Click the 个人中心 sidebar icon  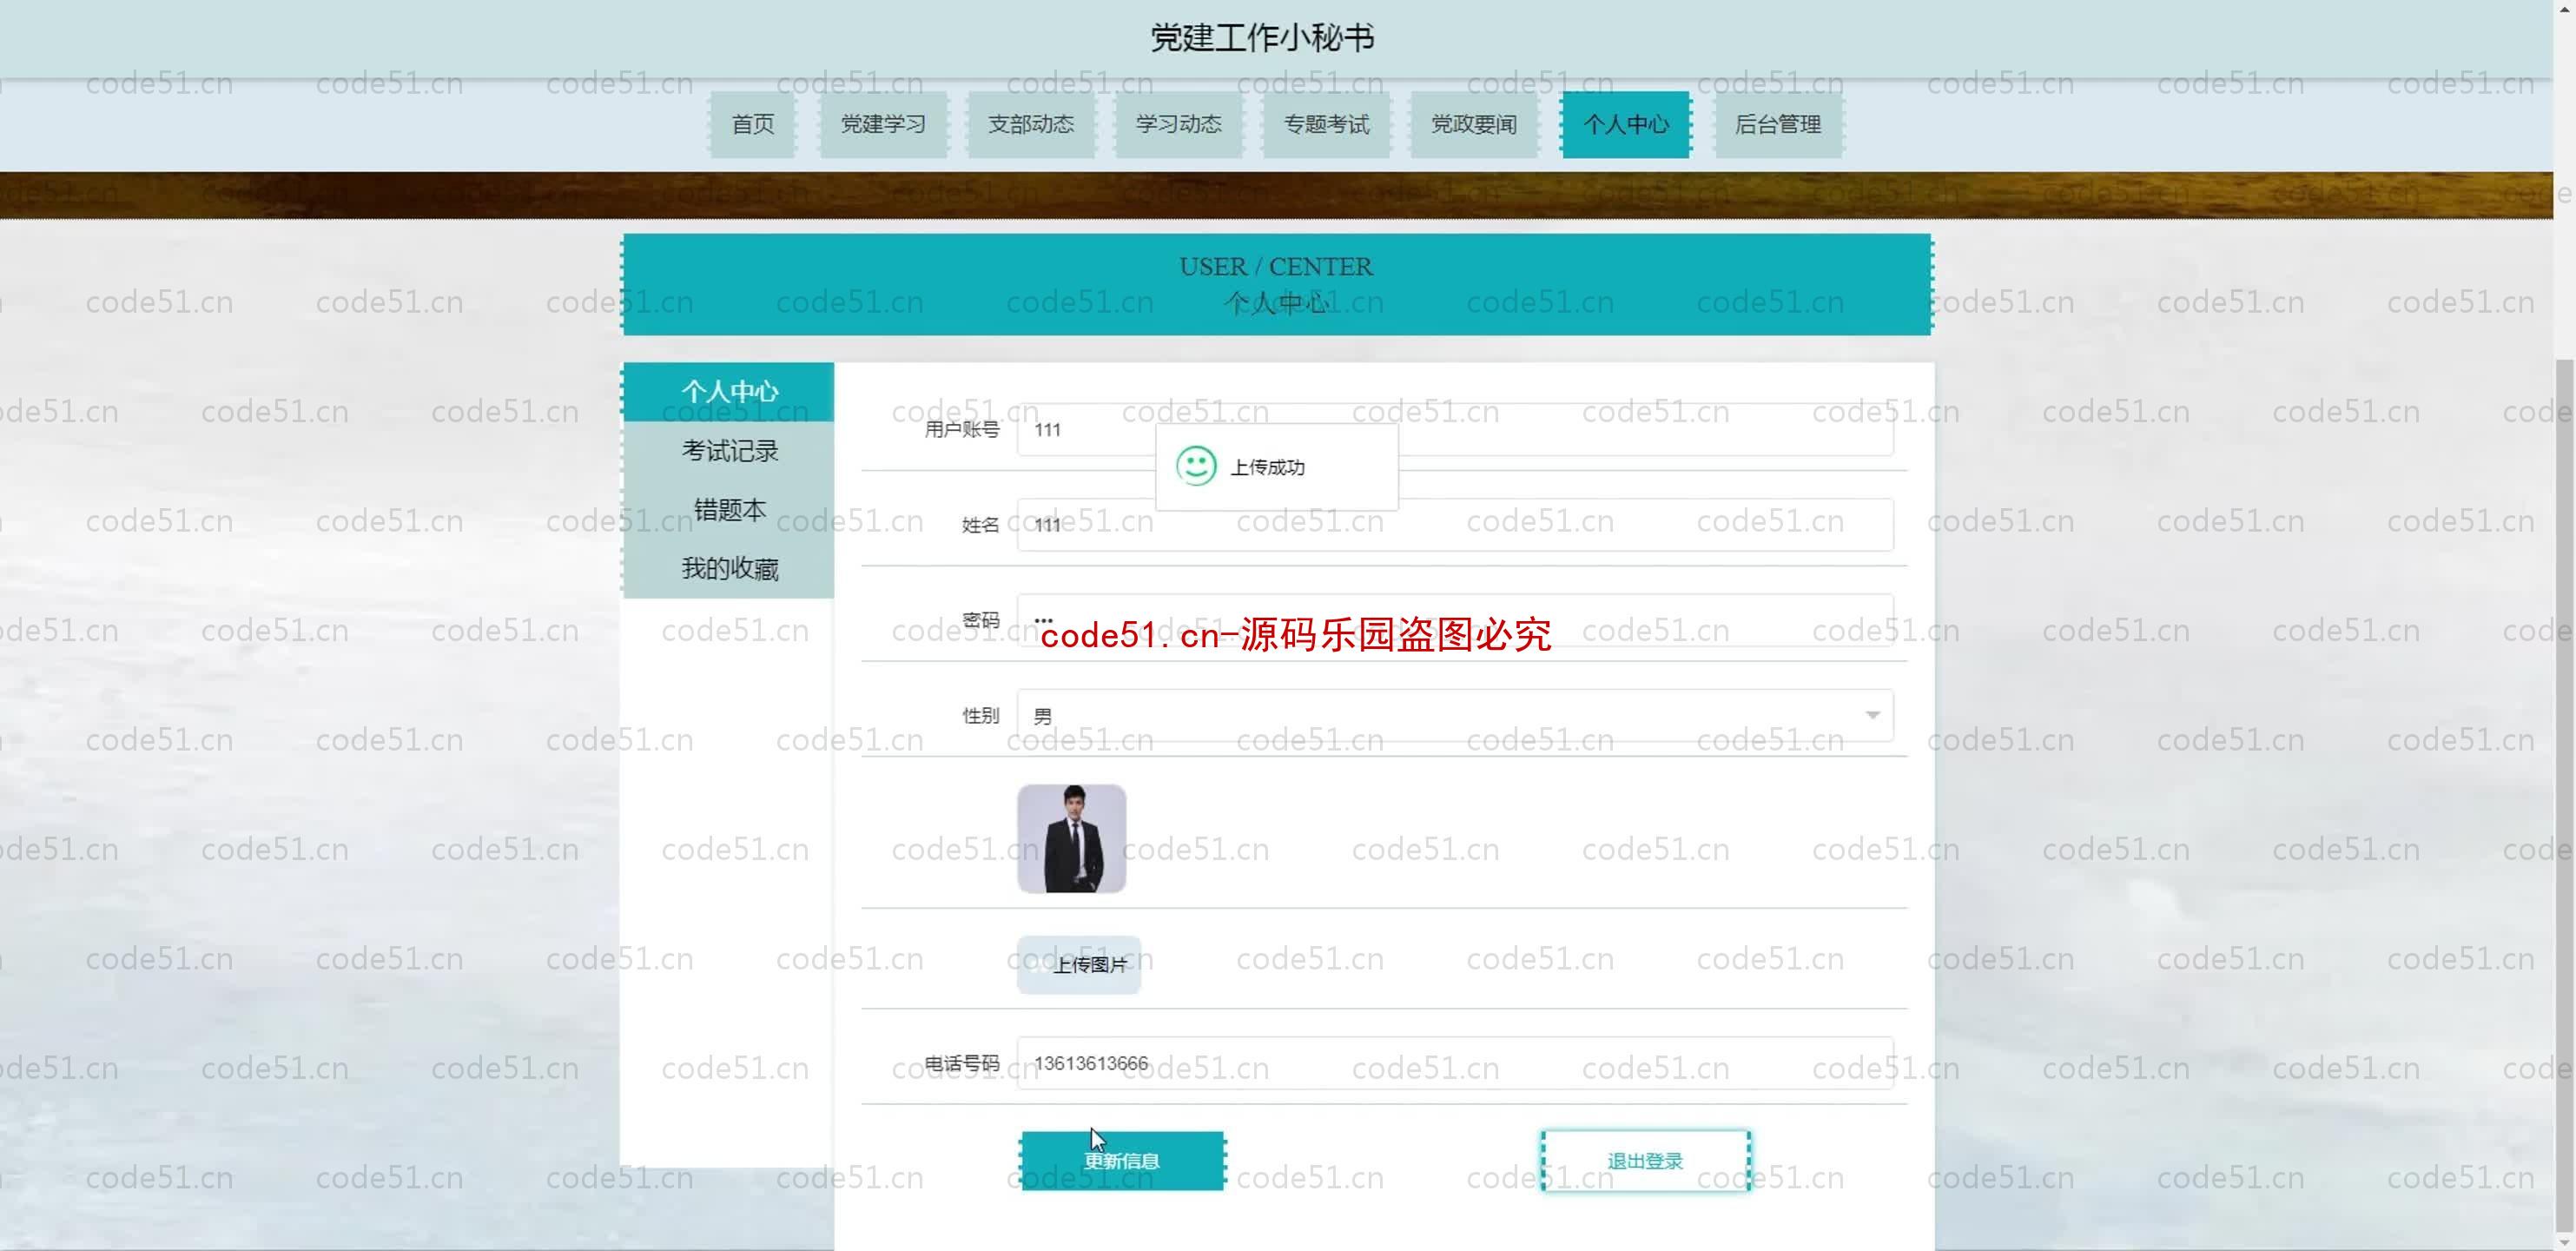click(730, 391)
